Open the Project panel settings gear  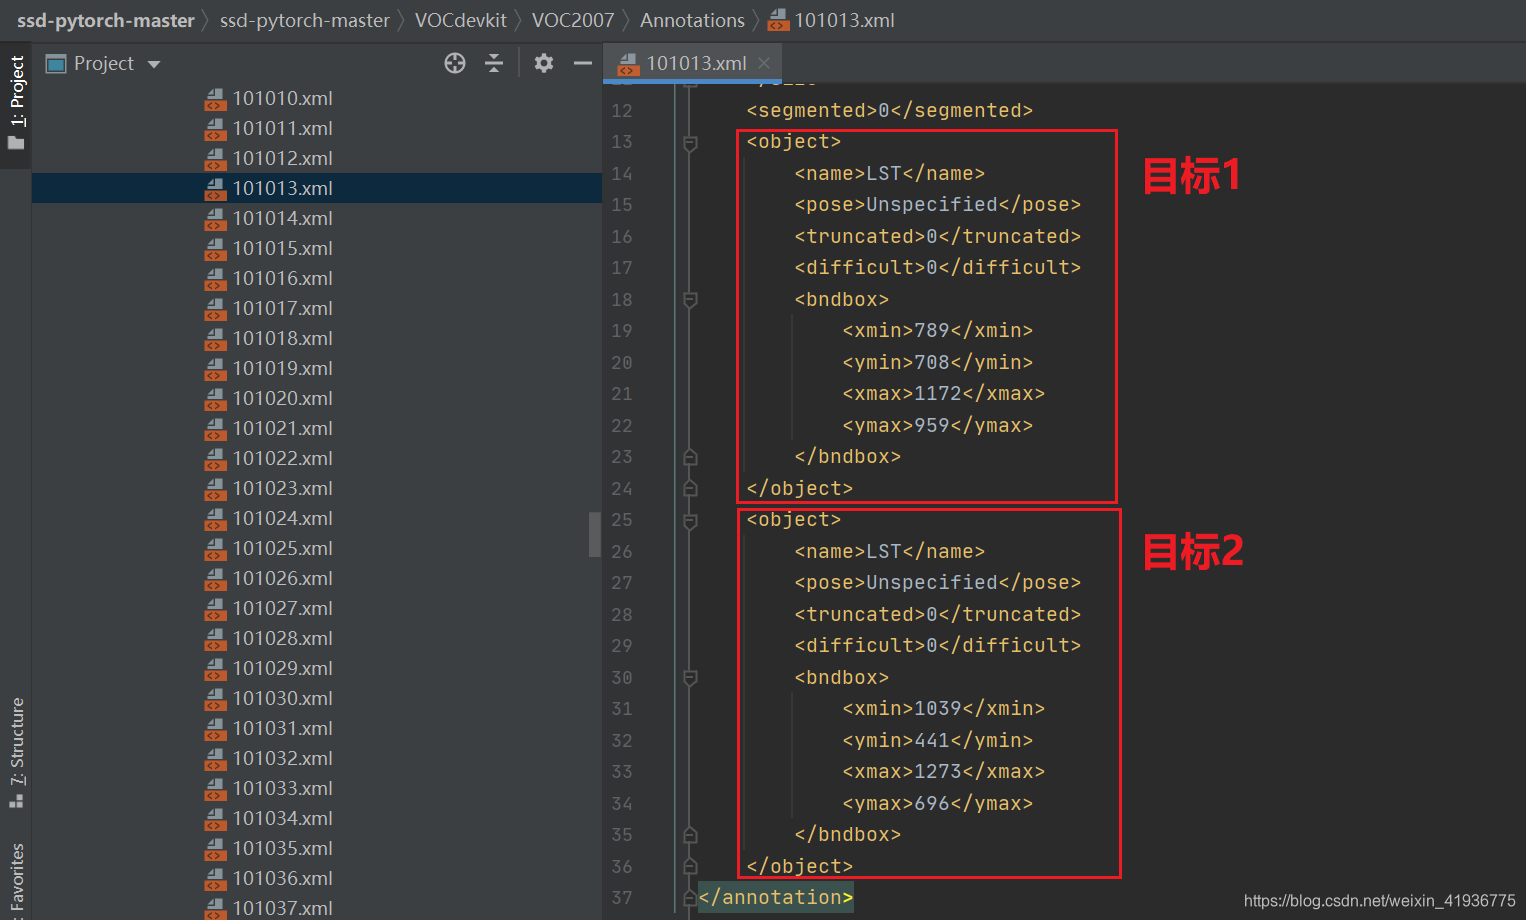pyautogui.click(x=544, y=64)
